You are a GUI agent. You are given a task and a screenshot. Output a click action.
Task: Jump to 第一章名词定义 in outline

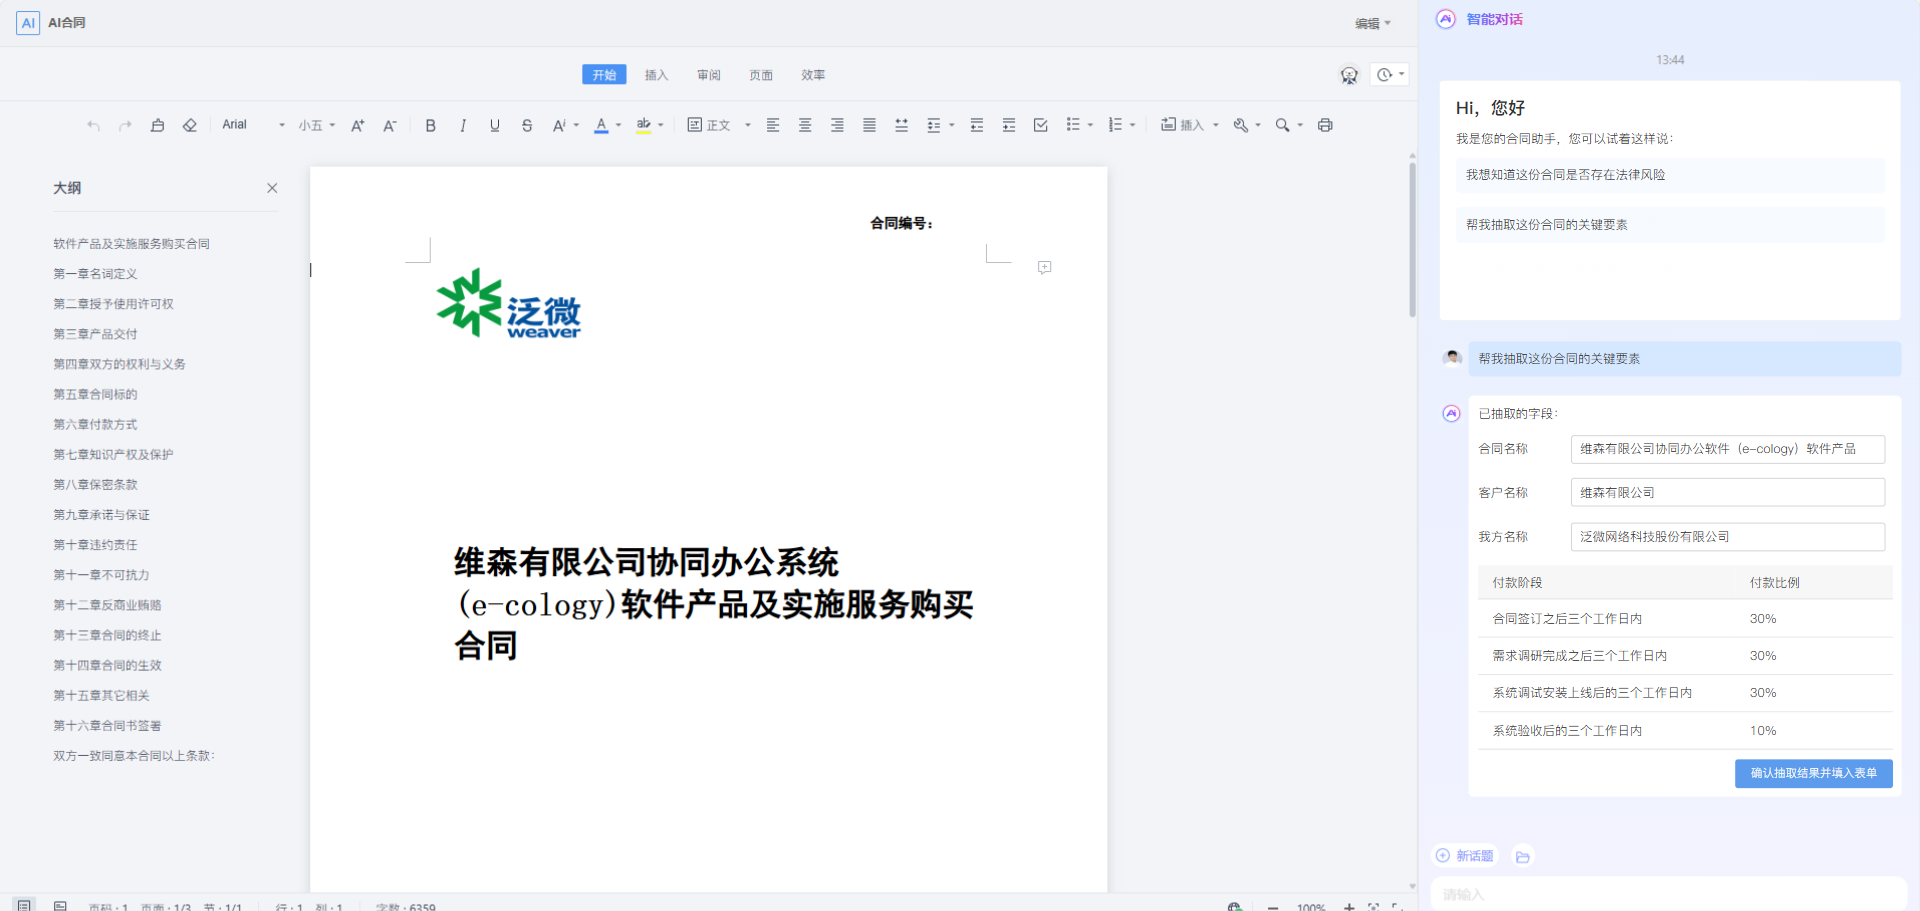pyautogui.click(x=96, y=274)
